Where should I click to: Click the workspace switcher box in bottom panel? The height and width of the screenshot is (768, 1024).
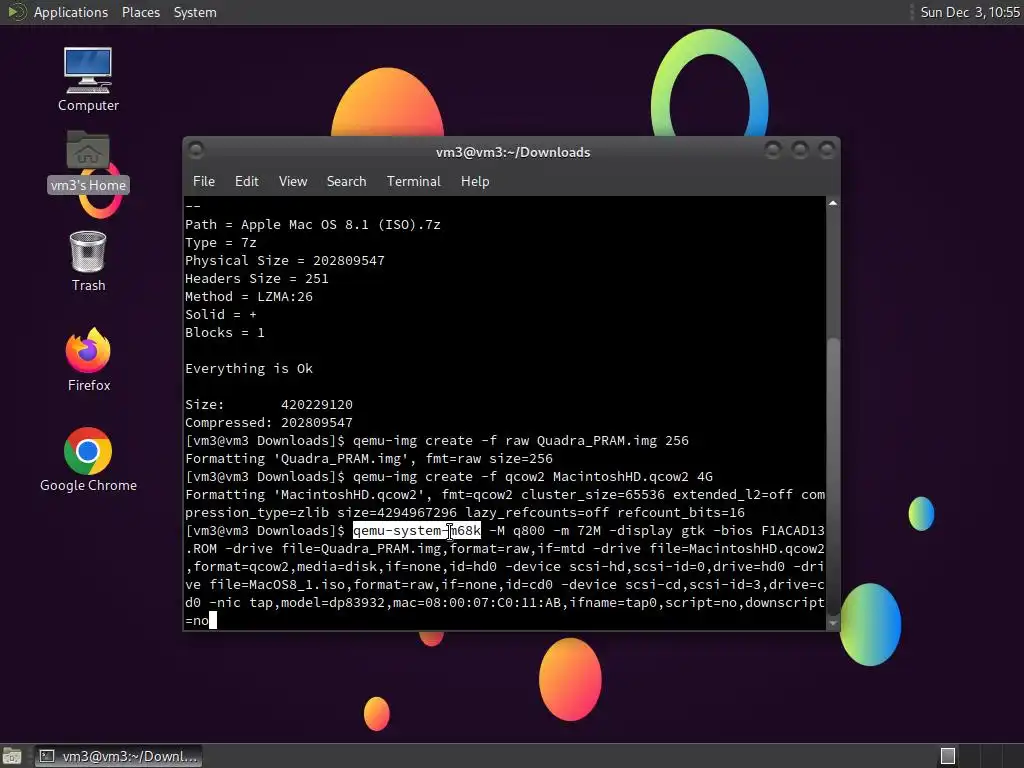pos(948,756)
